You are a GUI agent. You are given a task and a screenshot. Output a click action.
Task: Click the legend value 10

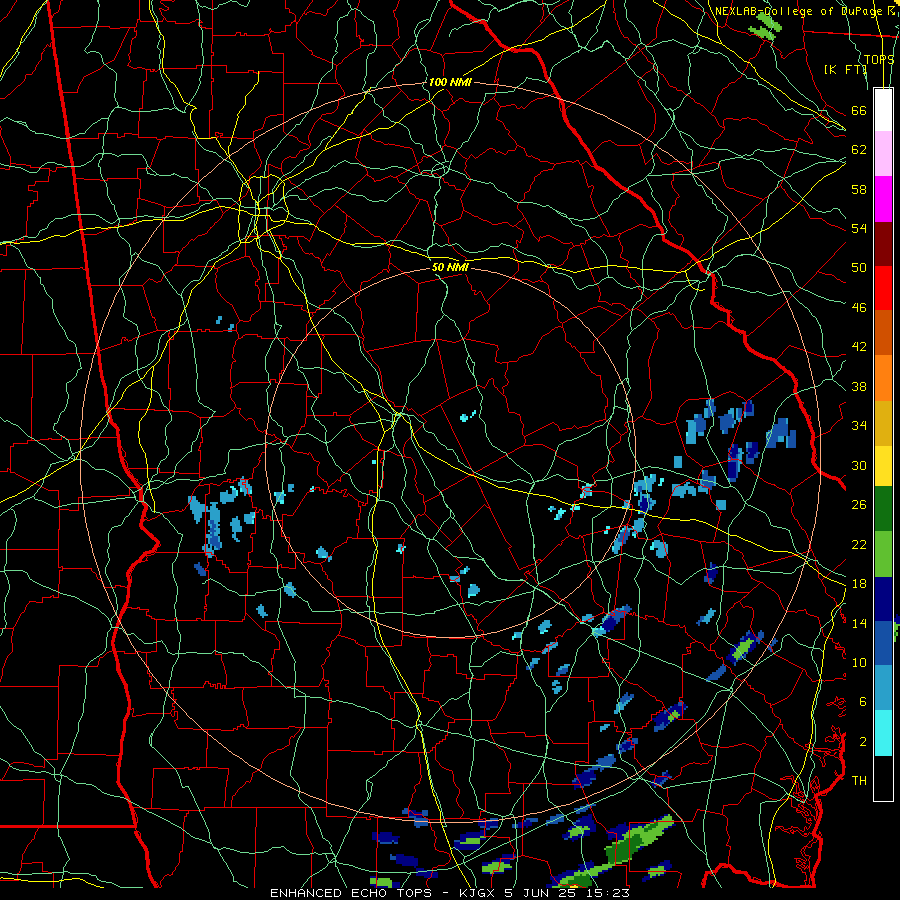coord(859,662)
